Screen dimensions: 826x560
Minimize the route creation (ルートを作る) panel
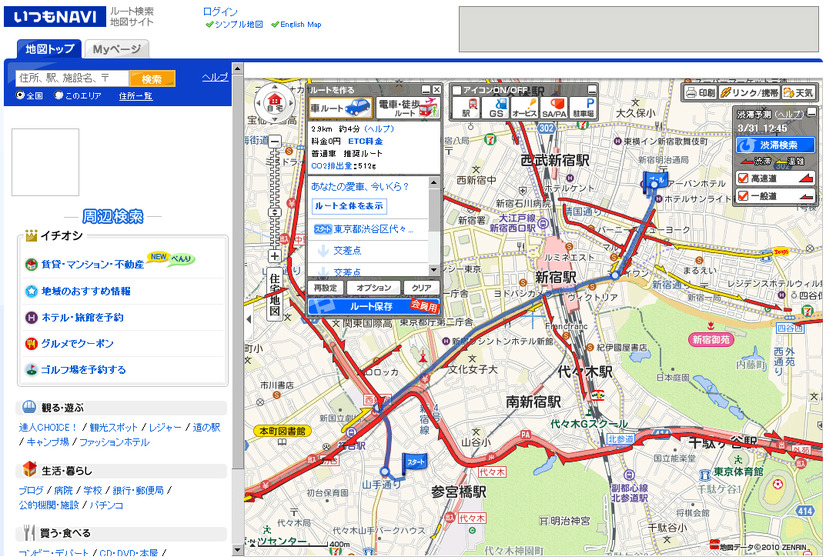426,90
